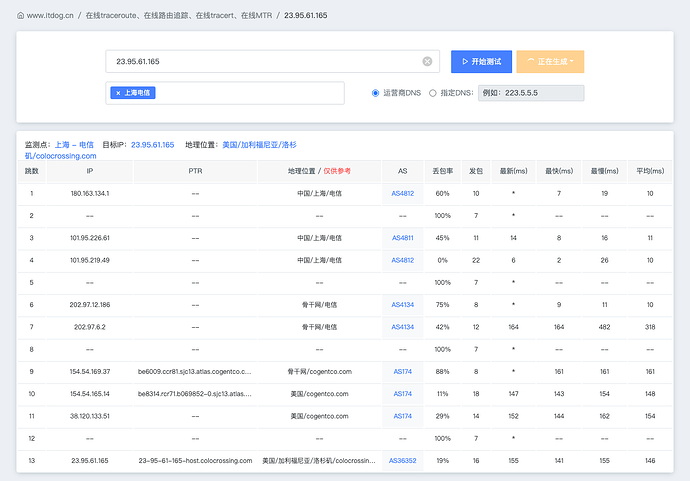
Task: Click the PTR column header
Action: click(x=195, y=171)
